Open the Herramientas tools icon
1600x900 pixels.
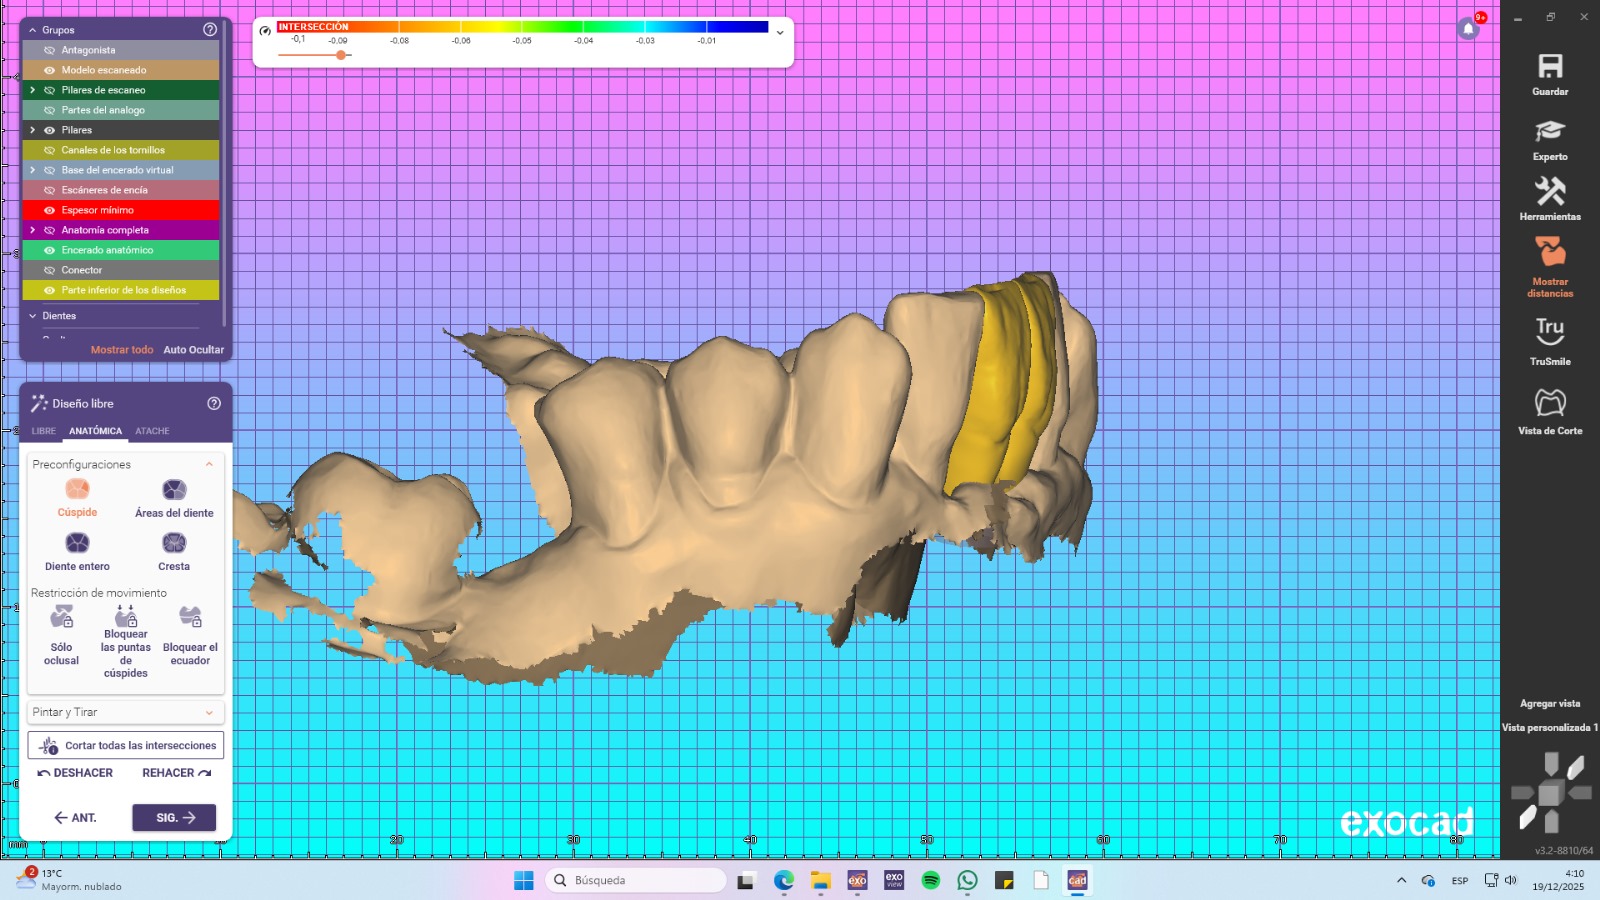1549,191
